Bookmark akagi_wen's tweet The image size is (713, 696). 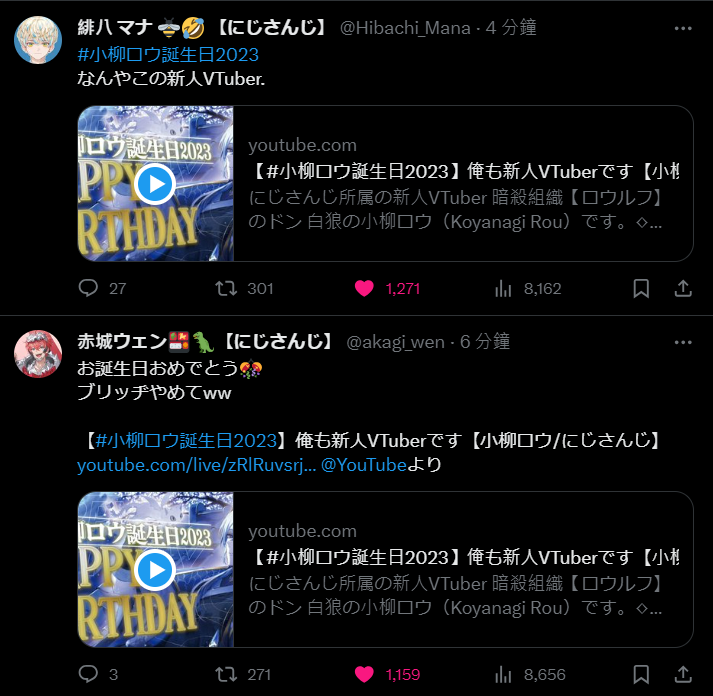pos(641,674)
